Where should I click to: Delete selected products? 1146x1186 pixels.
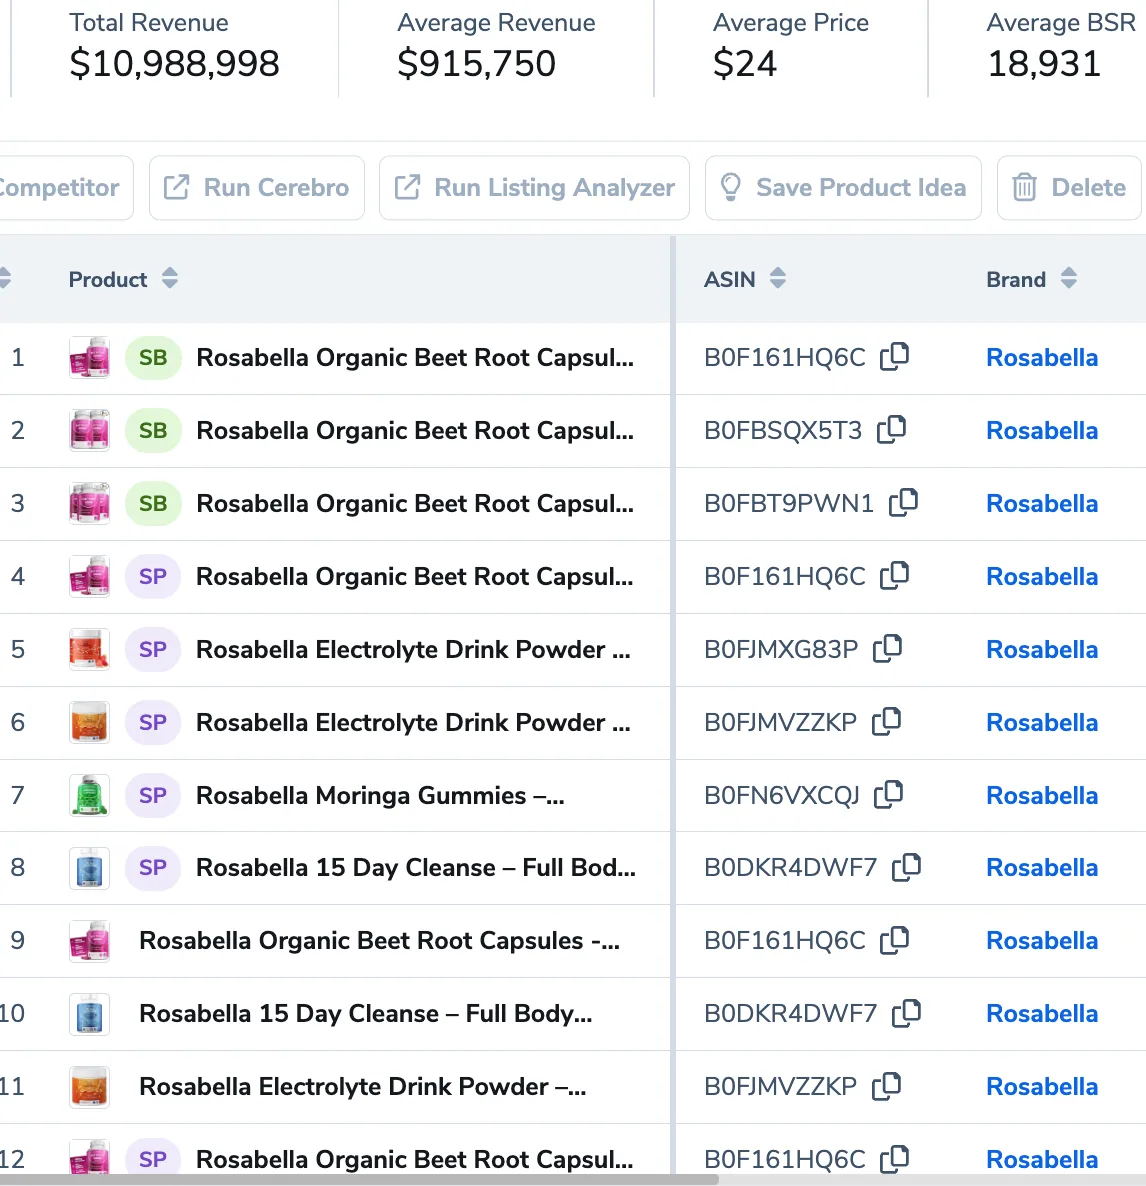1069,188
